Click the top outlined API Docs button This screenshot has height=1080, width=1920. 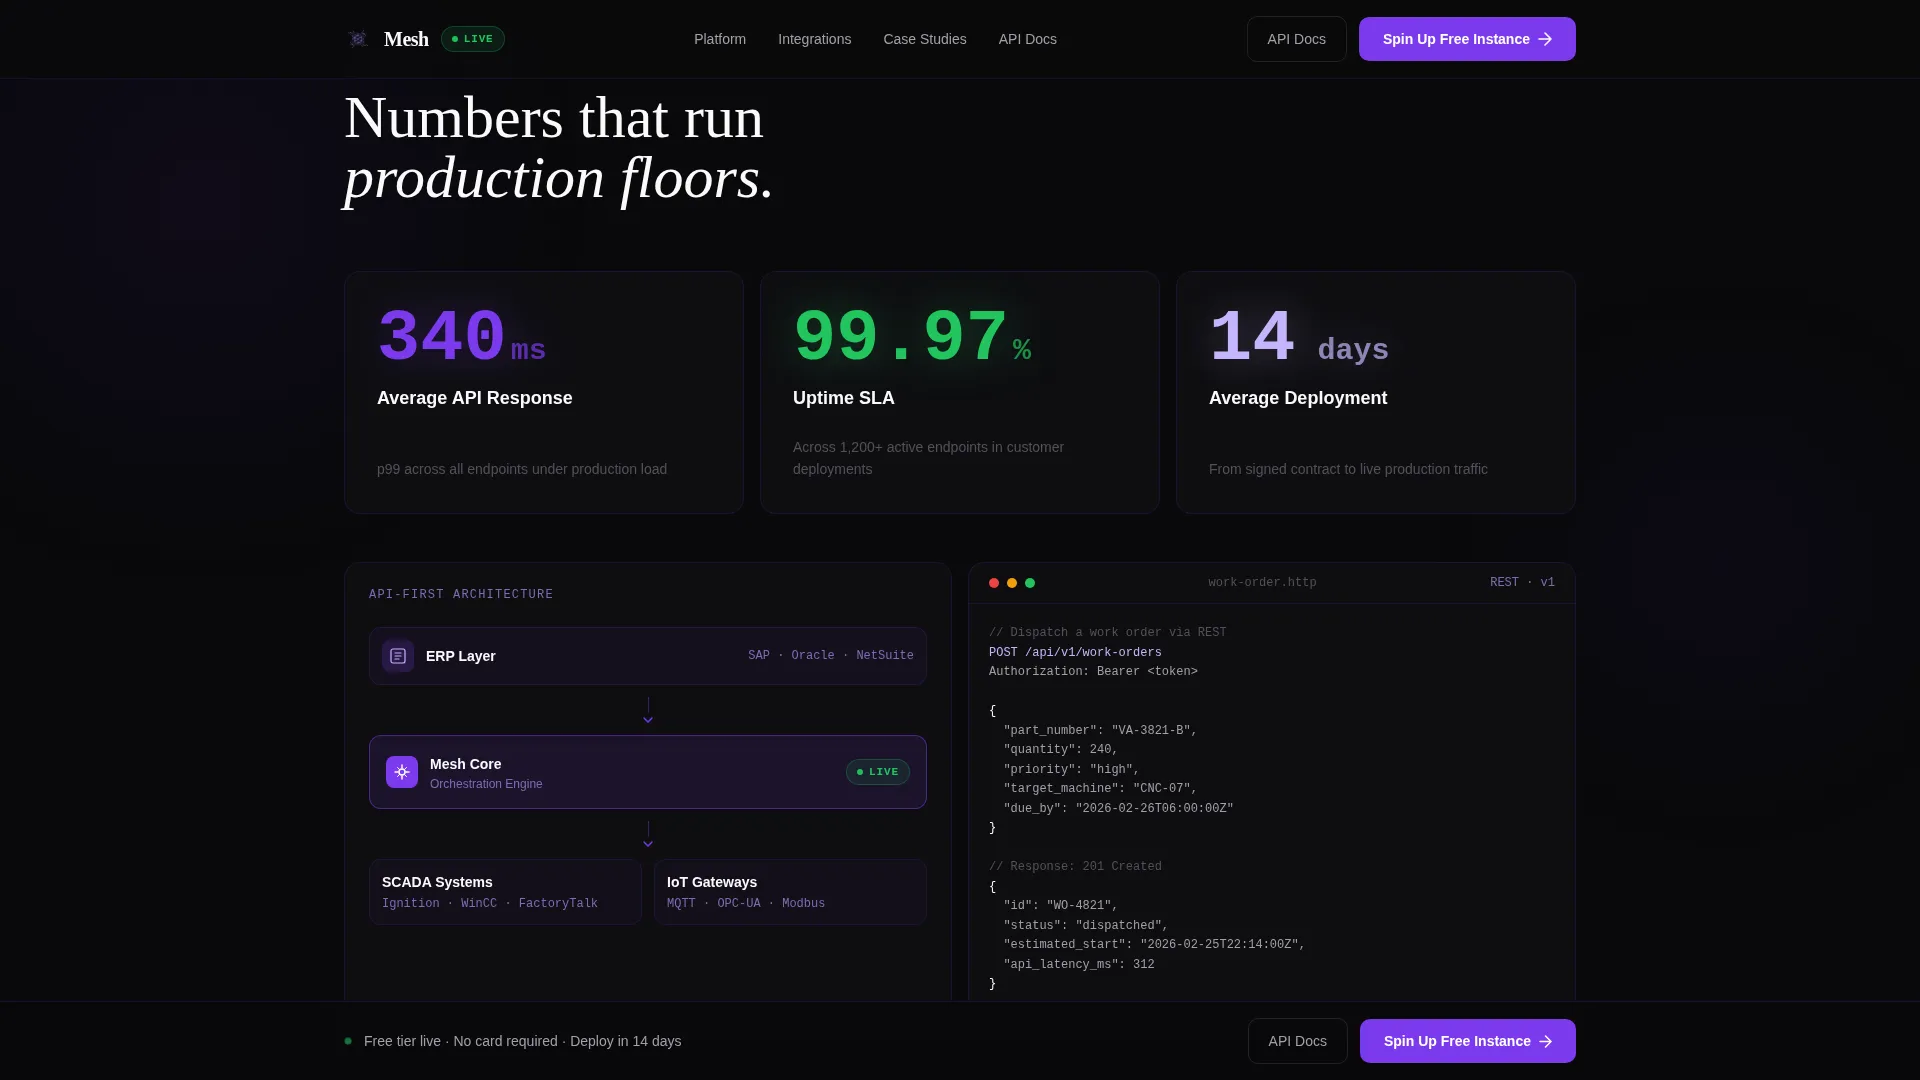(x=1297, y=39)
